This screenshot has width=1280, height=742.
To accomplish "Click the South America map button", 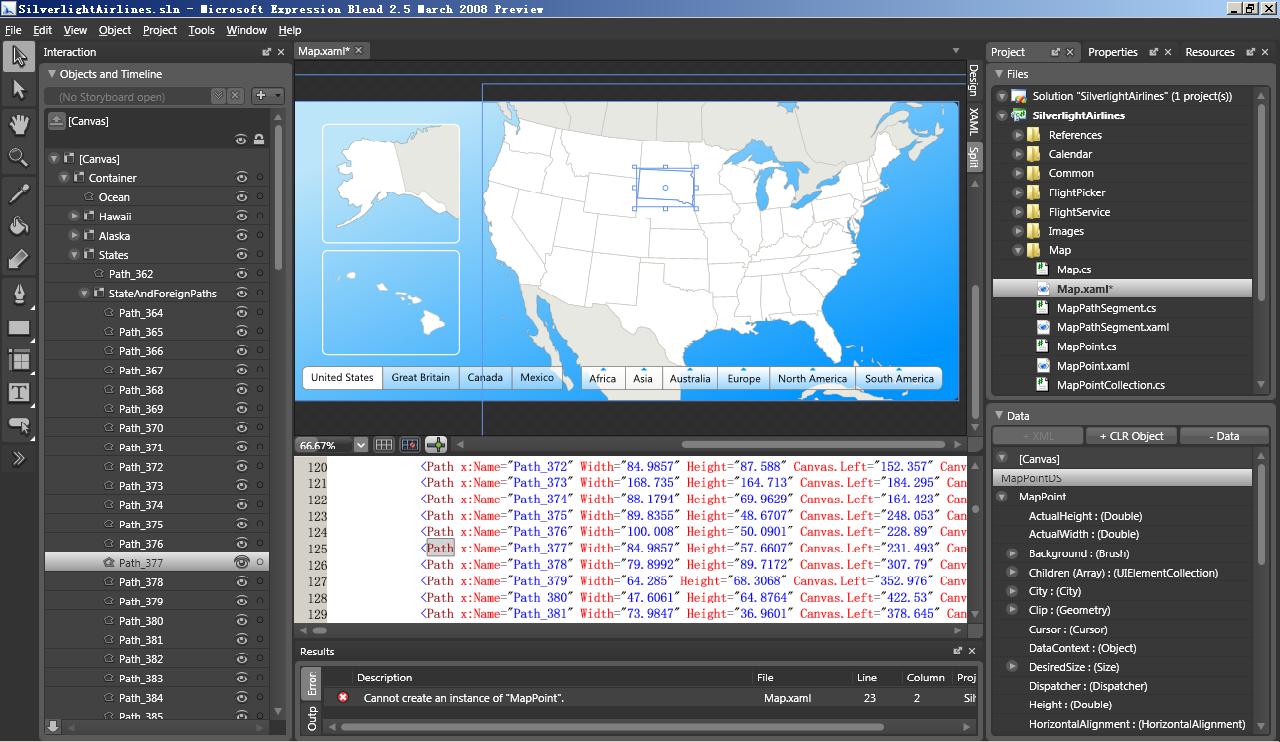I will click(x=899, y=379).
